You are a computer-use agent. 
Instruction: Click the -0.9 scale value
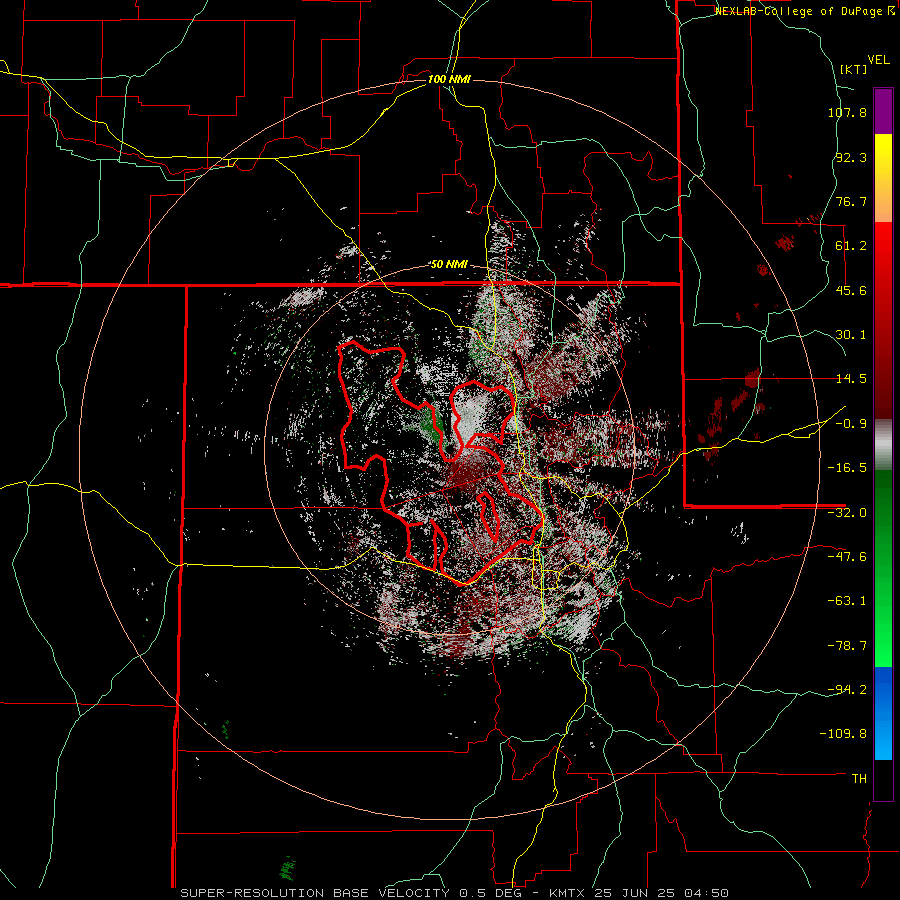pos(851,424)
